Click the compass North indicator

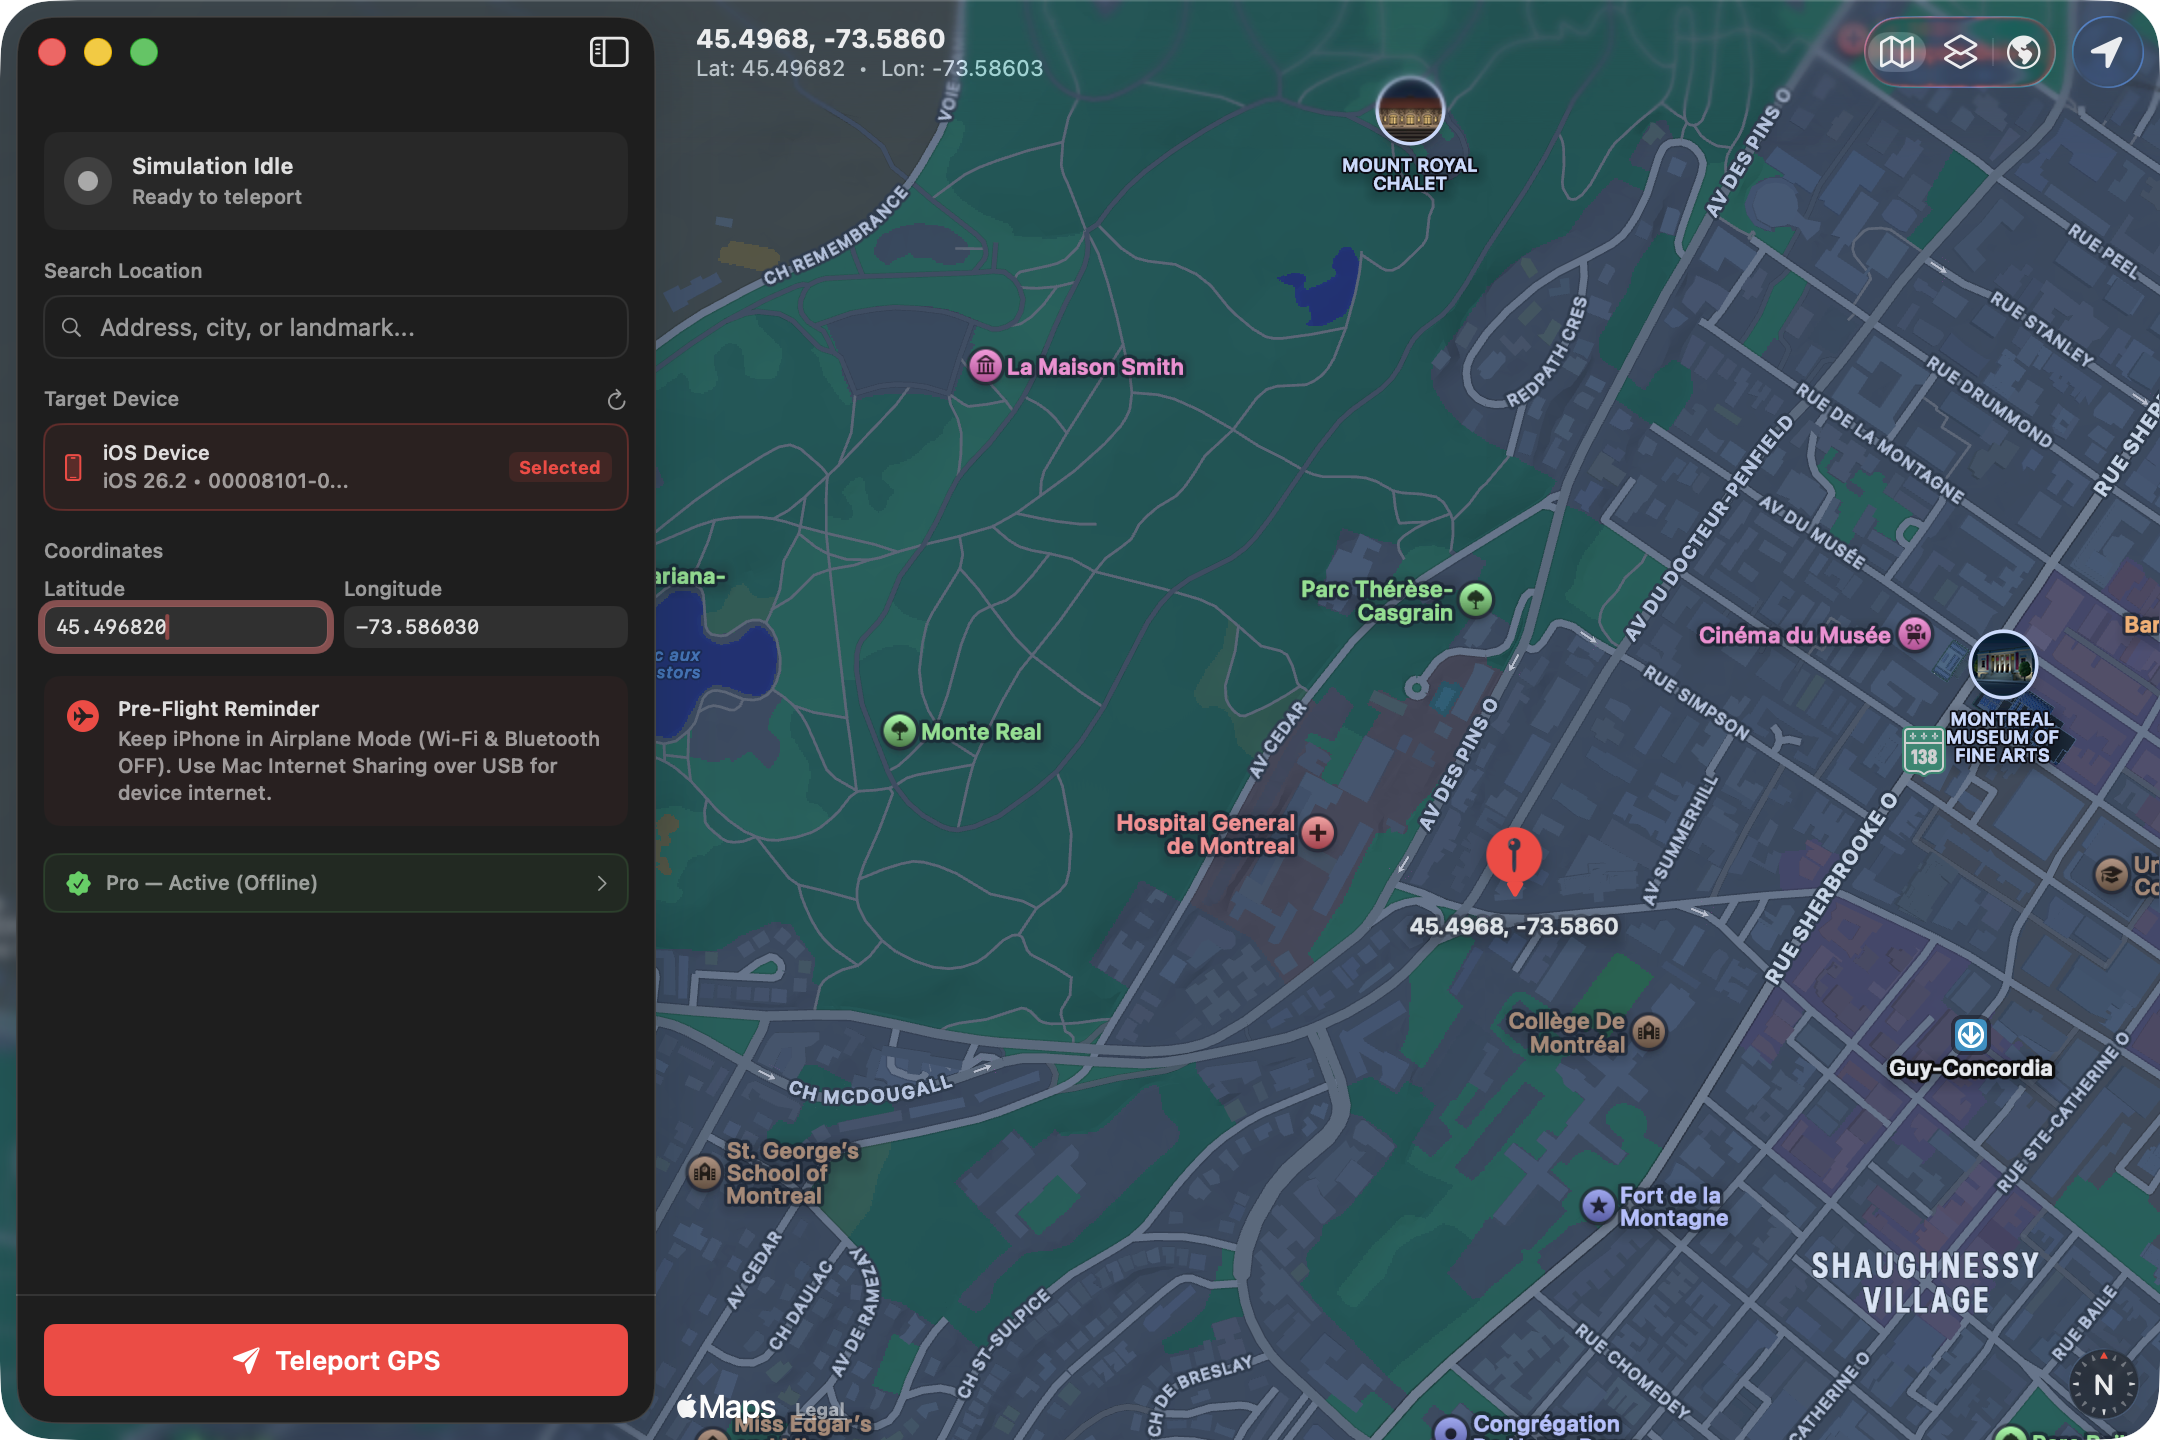click(x=2103, y=1385)
